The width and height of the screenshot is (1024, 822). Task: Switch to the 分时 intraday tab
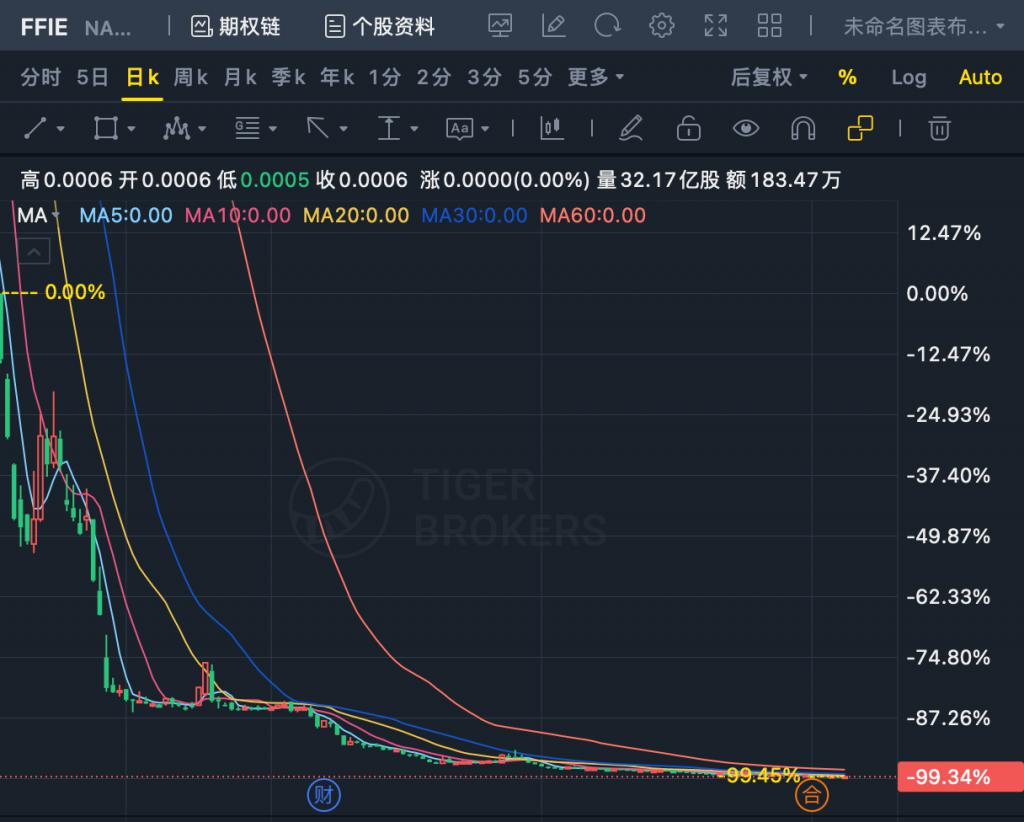point(41,77)
